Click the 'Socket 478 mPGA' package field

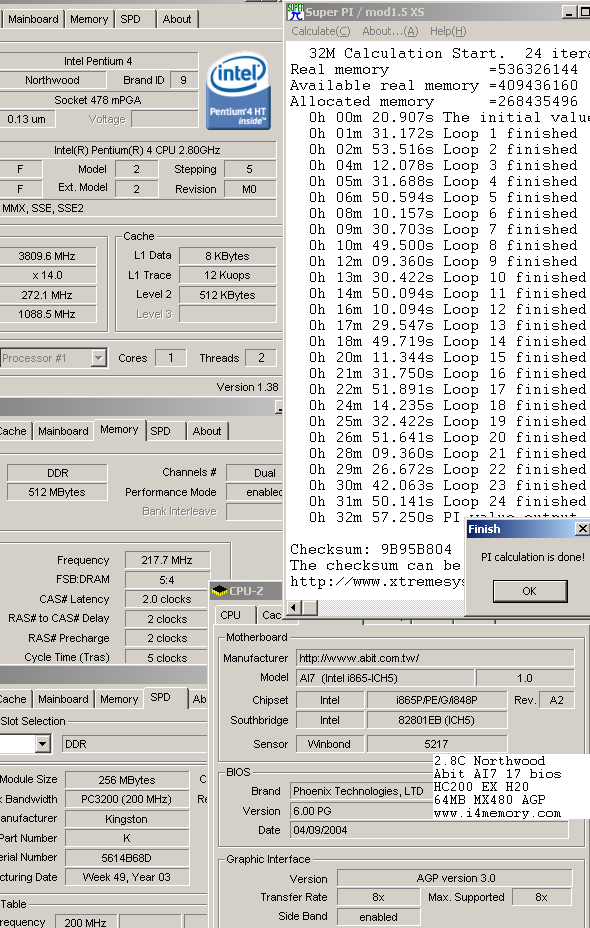point(98,100)
